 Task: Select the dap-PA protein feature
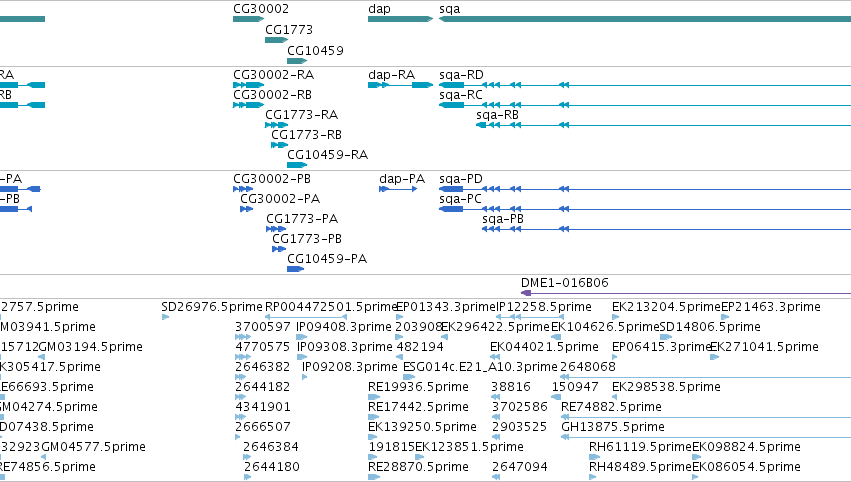[398, 189]
